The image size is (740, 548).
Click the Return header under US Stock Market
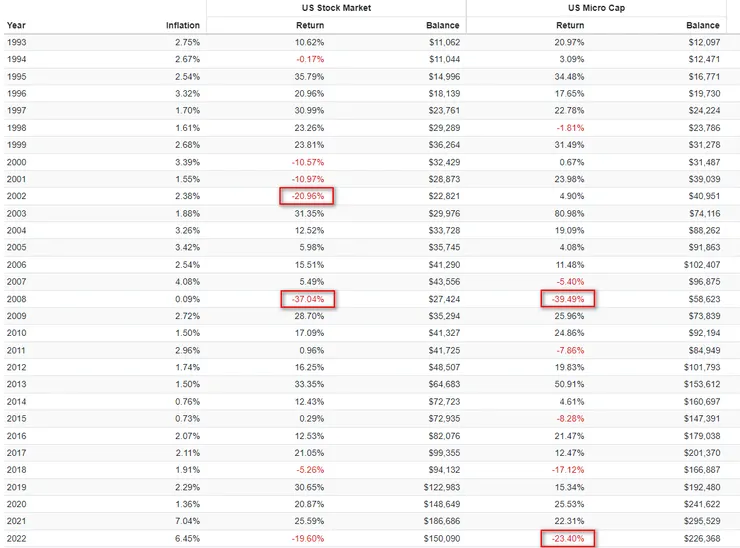(310, 25)
